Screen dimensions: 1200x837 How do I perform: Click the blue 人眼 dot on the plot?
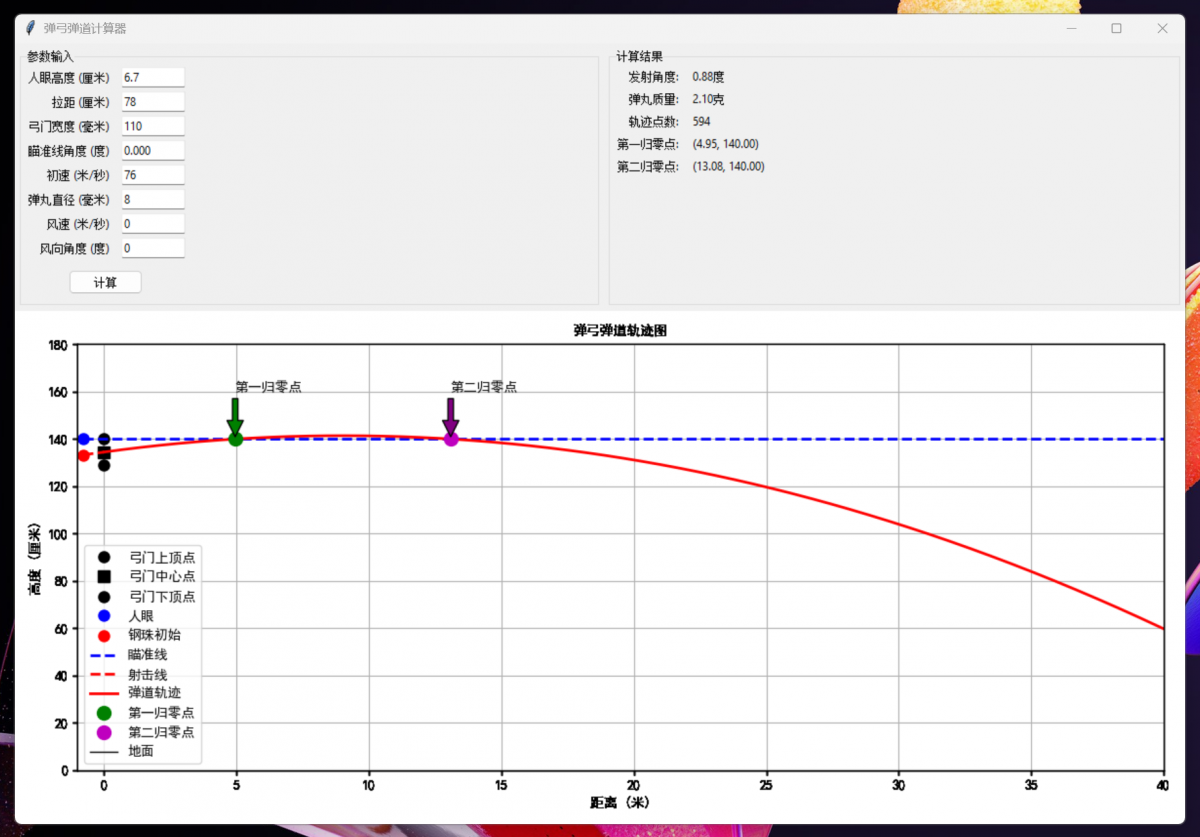[84, 439]
